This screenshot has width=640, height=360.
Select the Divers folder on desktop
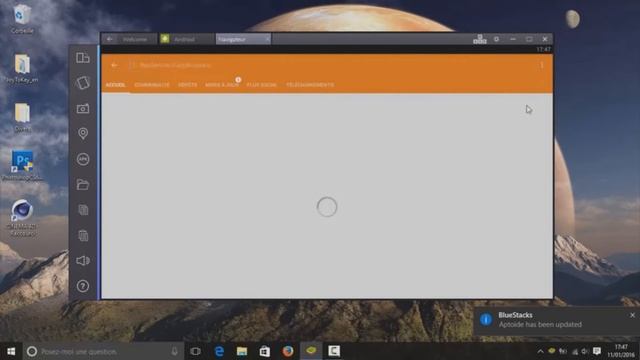(22, 118)
